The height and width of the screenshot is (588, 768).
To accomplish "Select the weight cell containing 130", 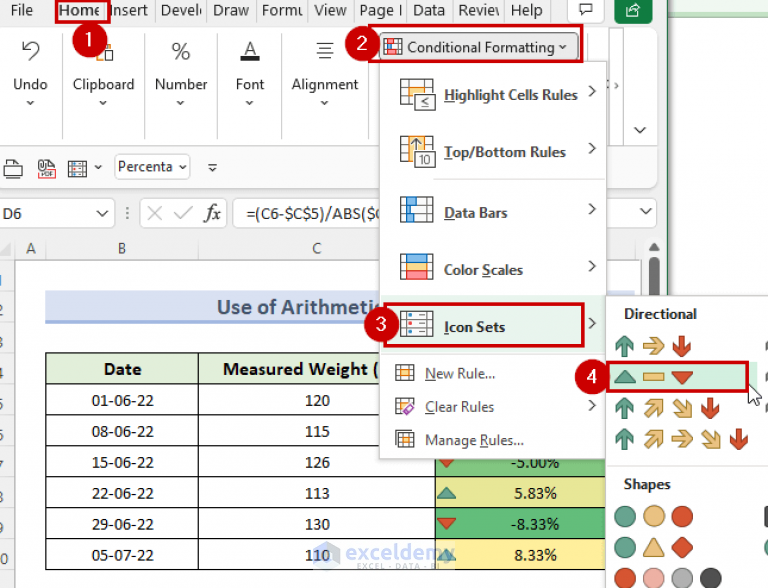I will pyautogui.click(x=317, y=524).
